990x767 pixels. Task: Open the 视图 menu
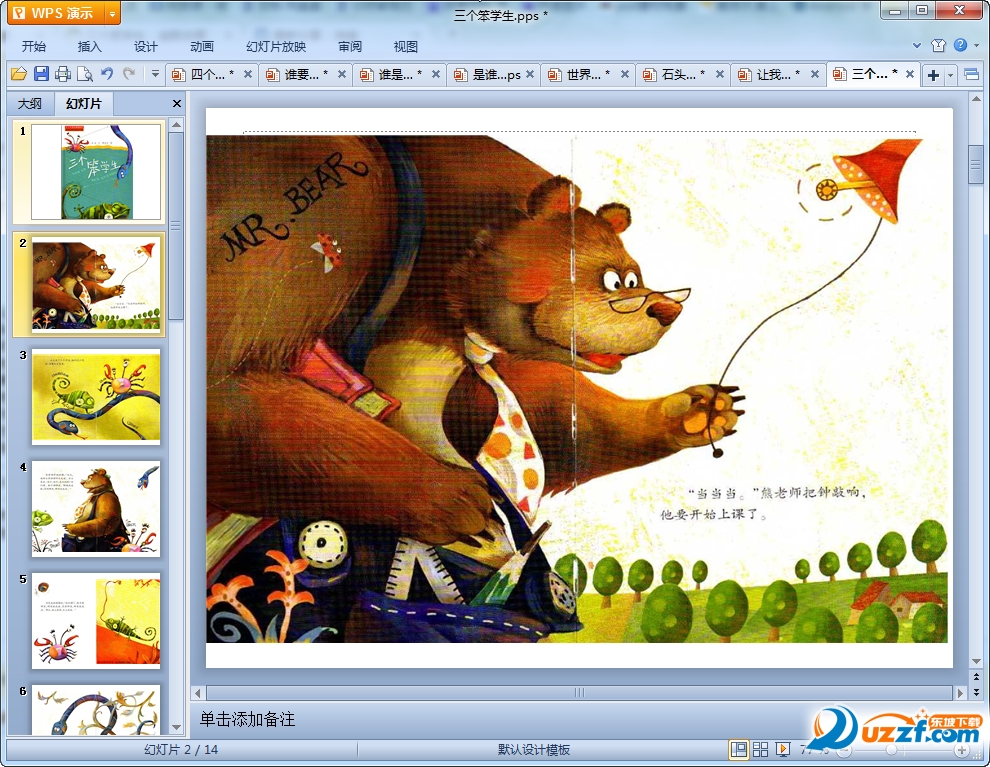click(405, 46)
